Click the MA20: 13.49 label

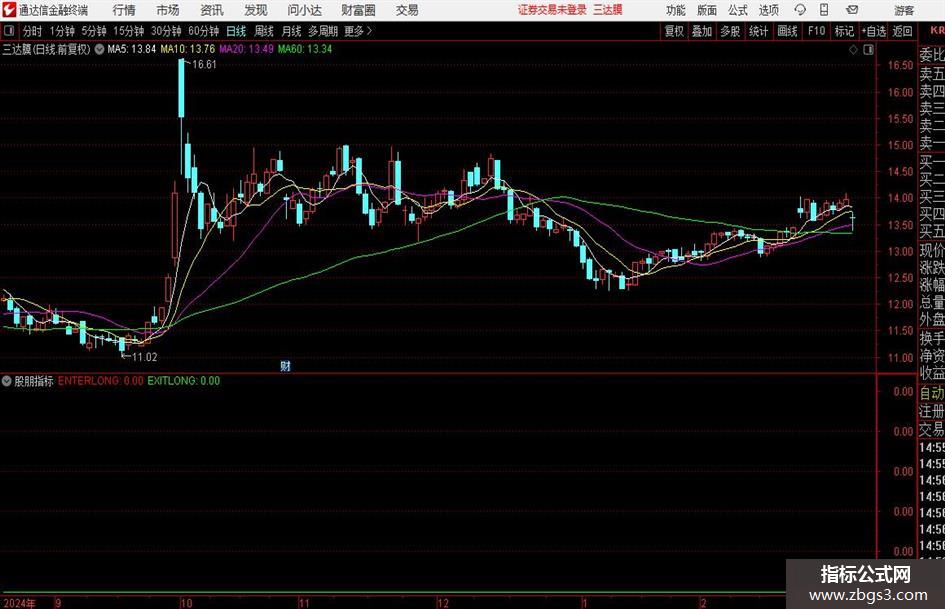(246, 49)
